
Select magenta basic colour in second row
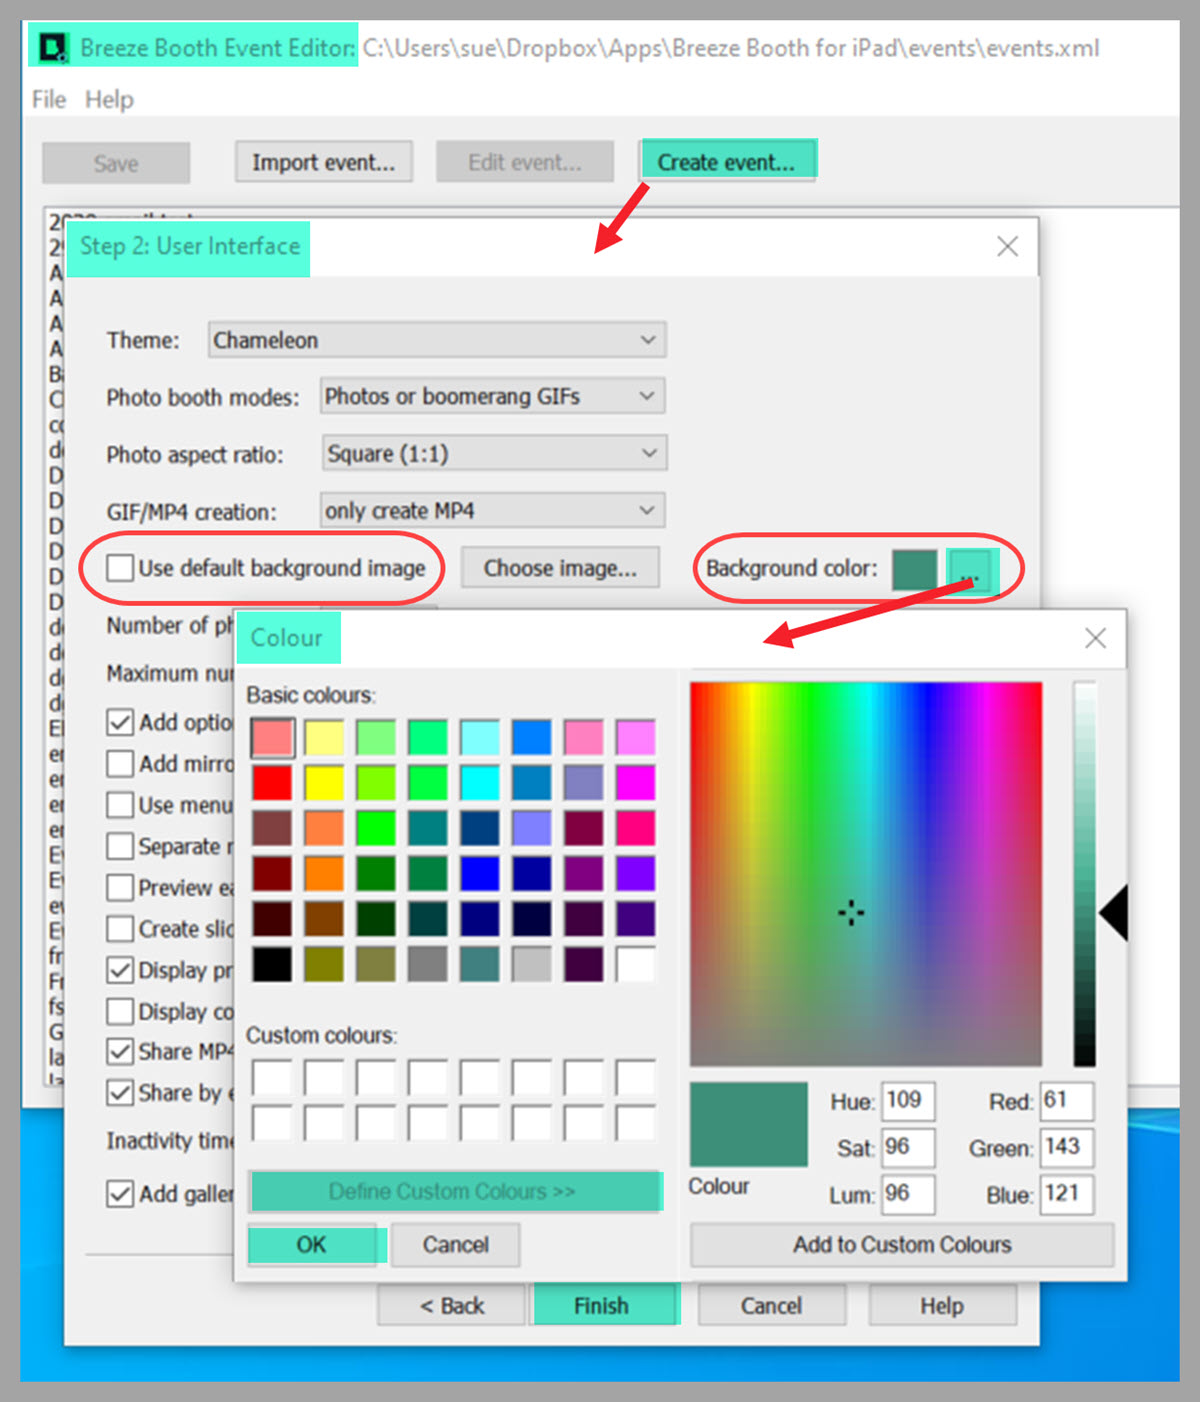(636, 783)
